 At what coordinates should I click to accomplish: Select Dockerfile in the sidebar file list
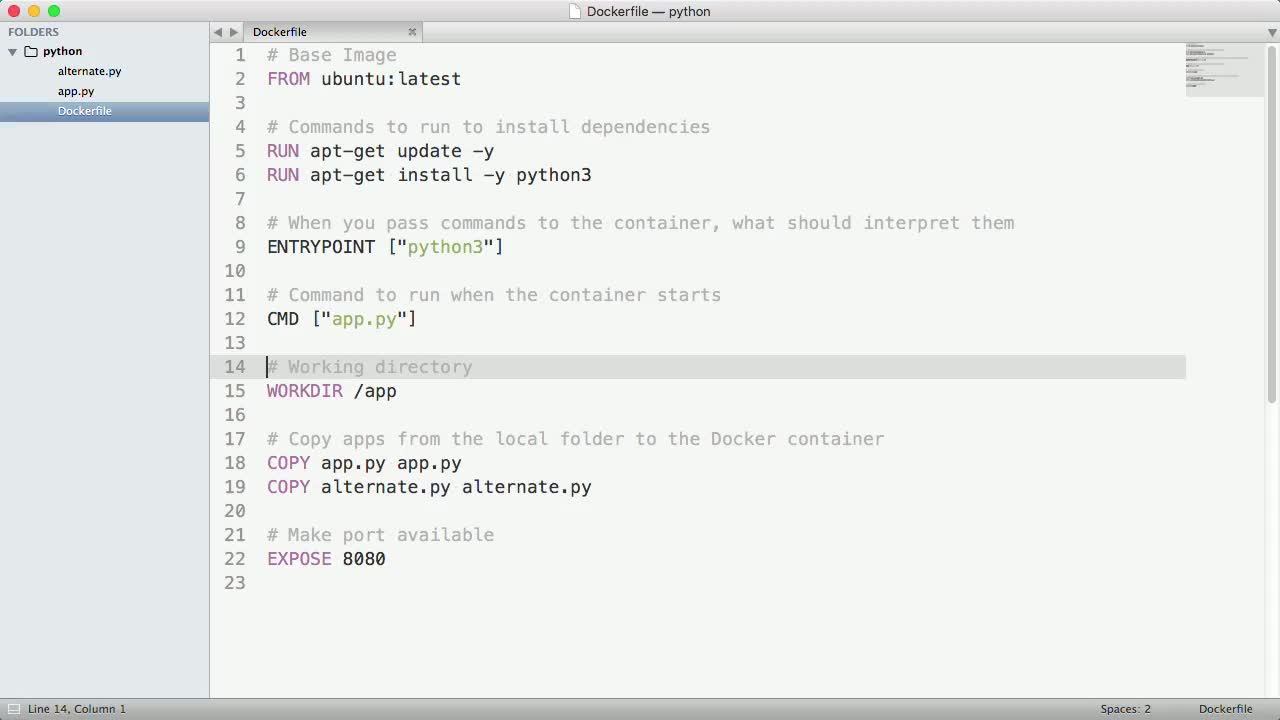coord(85,111)
